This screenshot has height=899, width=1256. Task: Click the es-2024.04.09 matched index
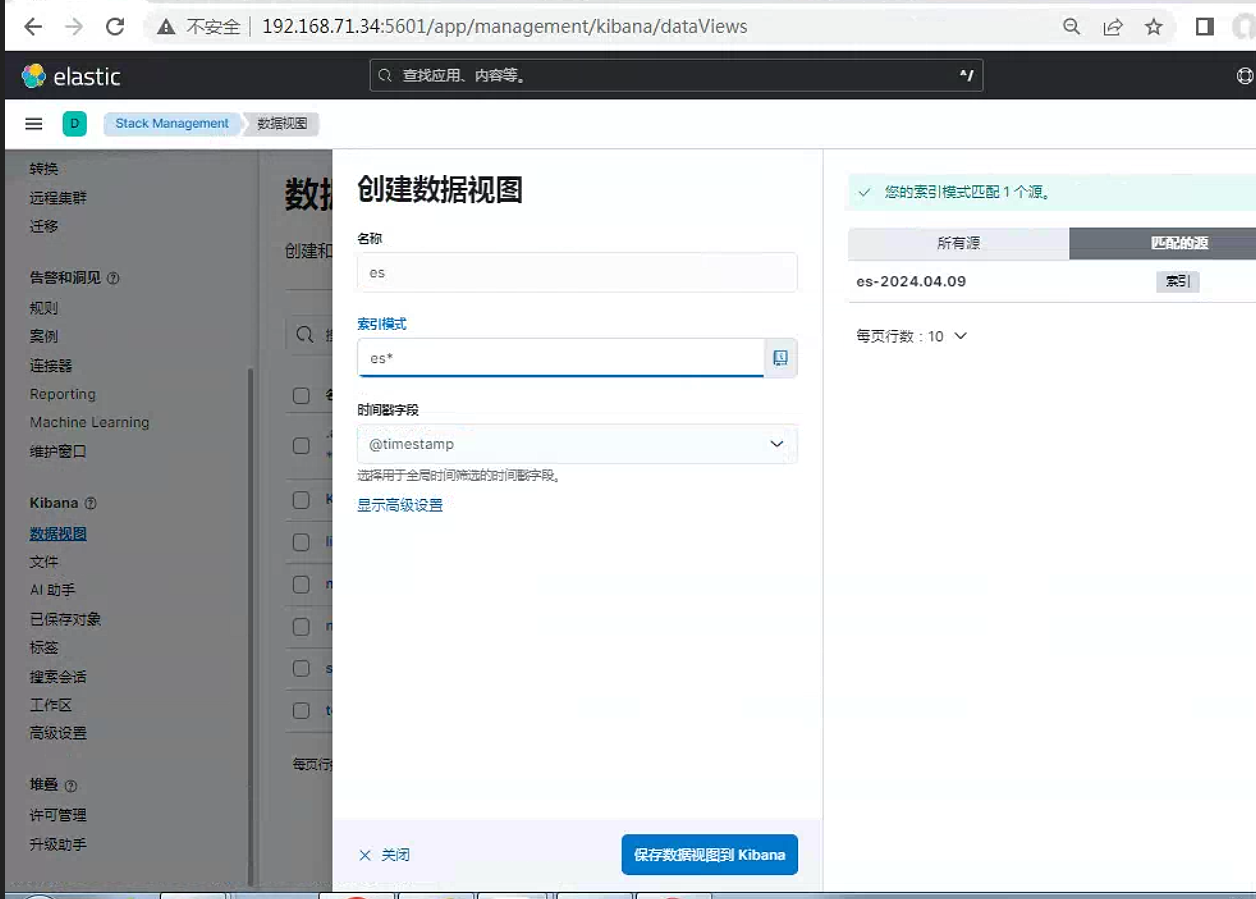pos(911,281)
